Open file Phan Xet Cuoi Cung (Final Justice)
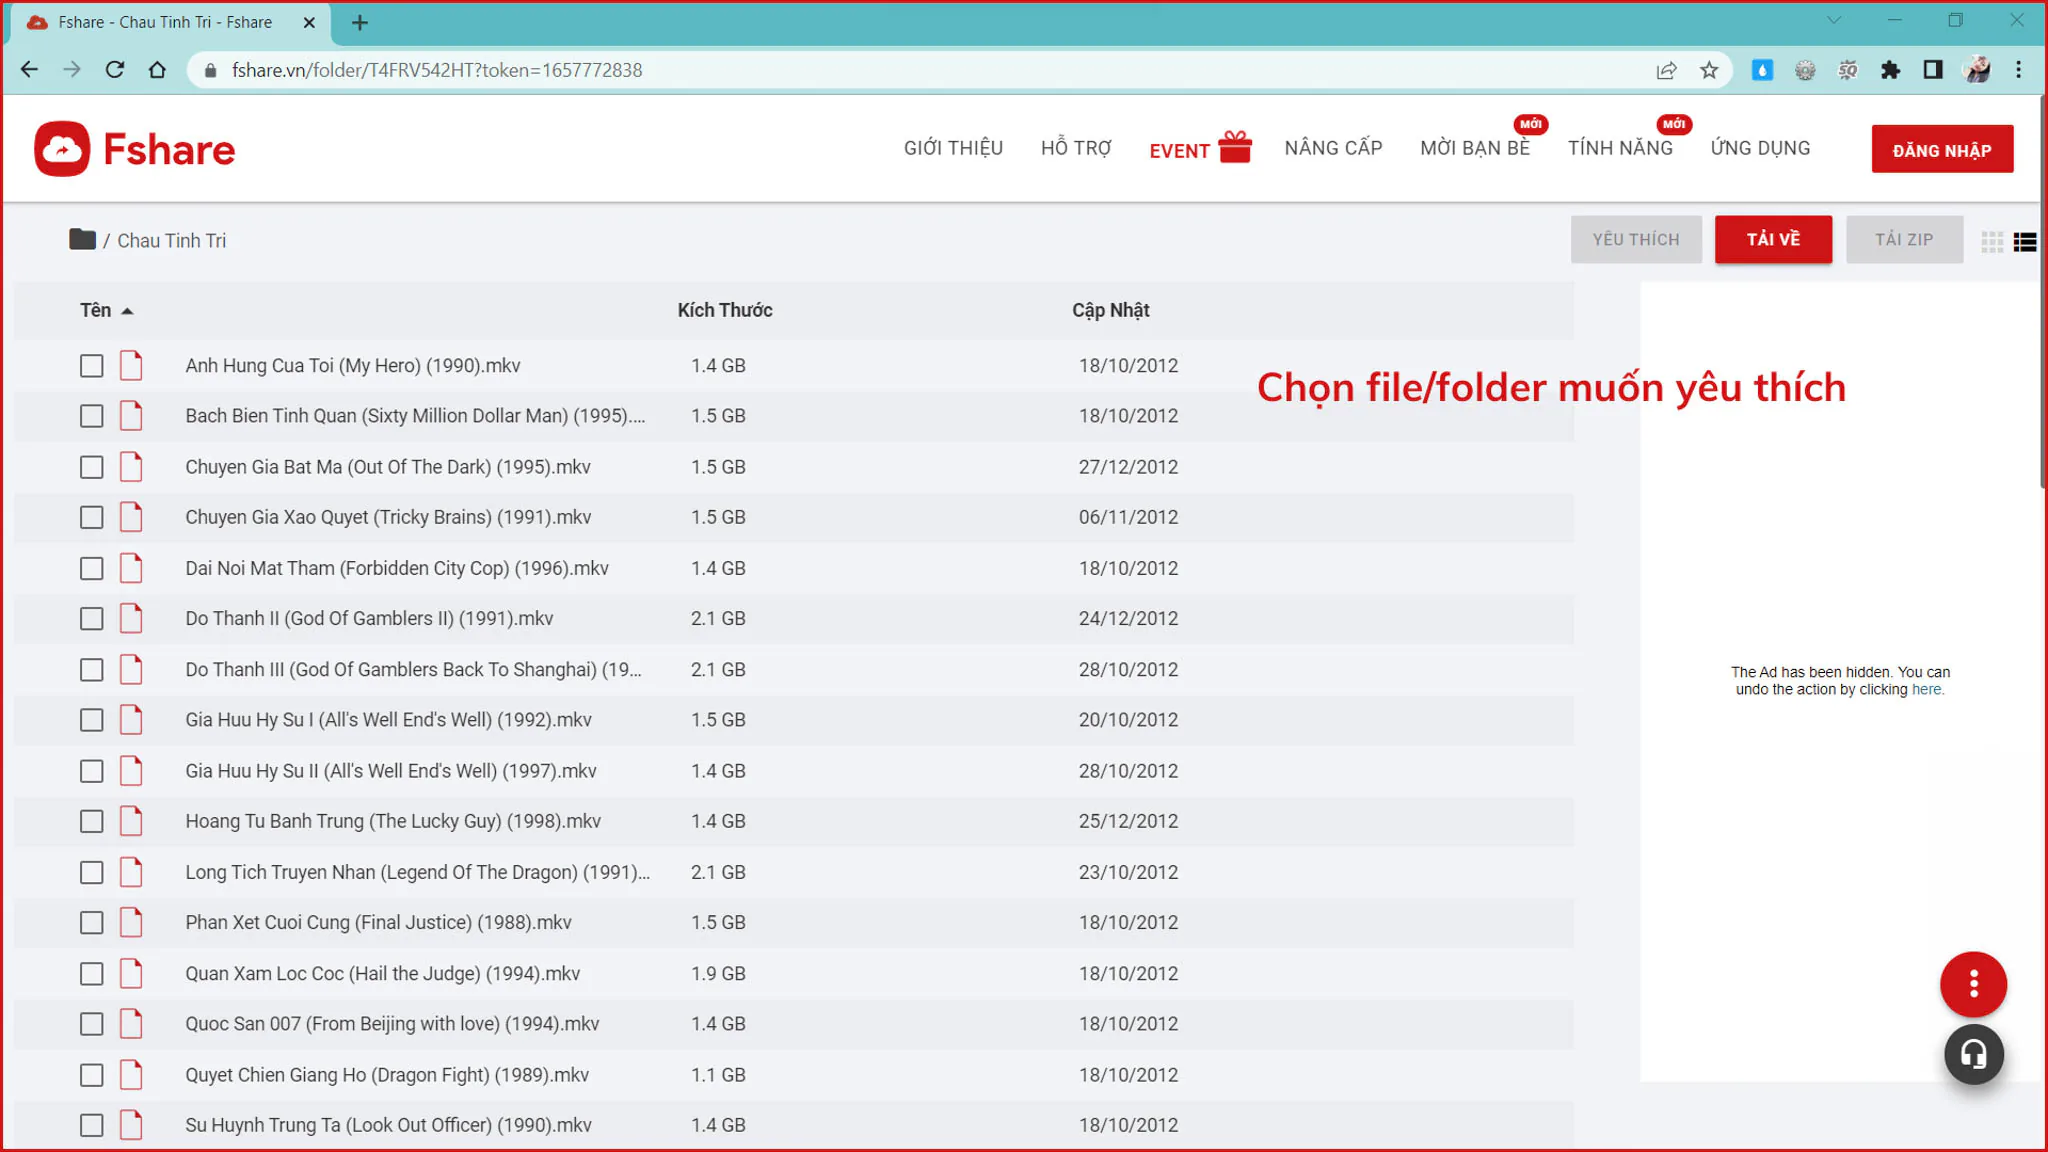Viewport: 2048px width, 1152px height. pyautogui.click(x=378, y=922)
